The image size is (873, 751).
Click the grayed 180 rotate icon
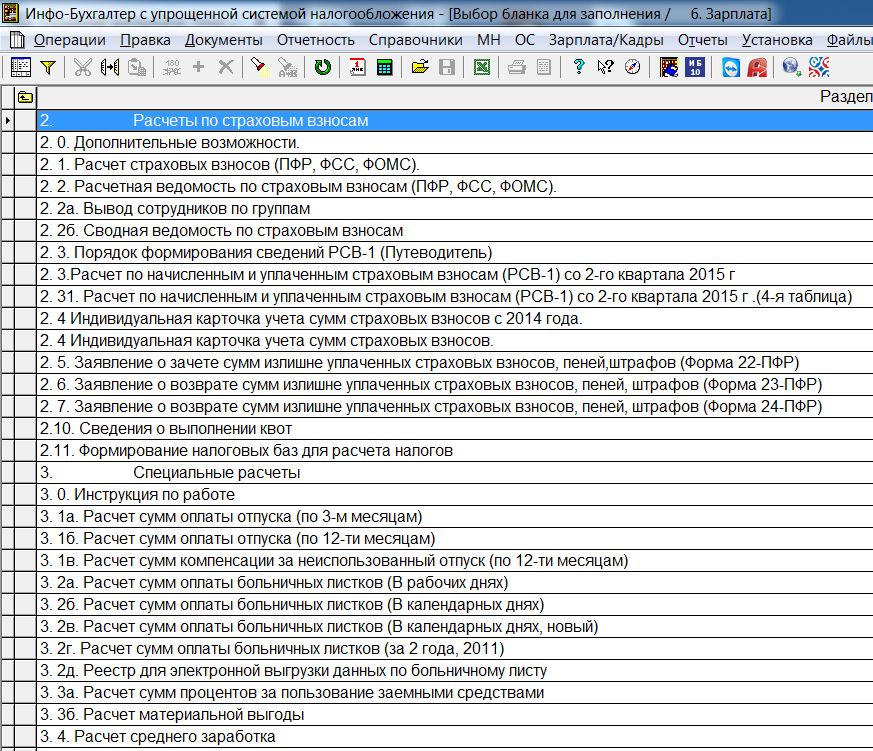tap(172, 67)
